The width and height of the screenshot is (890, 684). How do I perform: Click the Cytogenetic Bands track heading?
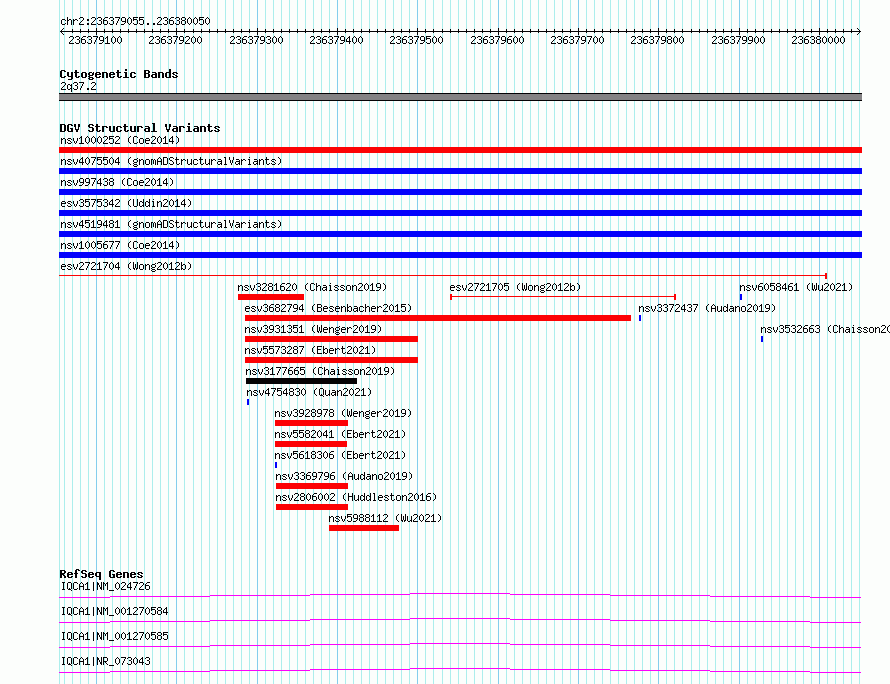point(119,74)
